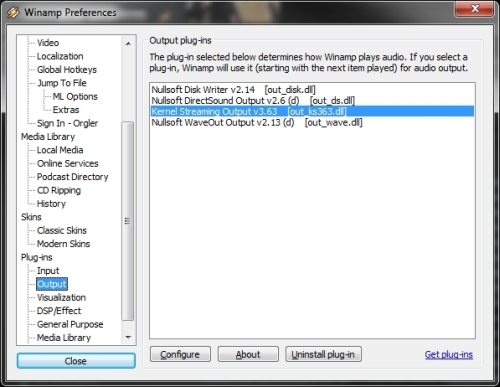This screenshot has height=387, width=500.
Task: Open Podcast Directory settings
Action: (73, 177)
